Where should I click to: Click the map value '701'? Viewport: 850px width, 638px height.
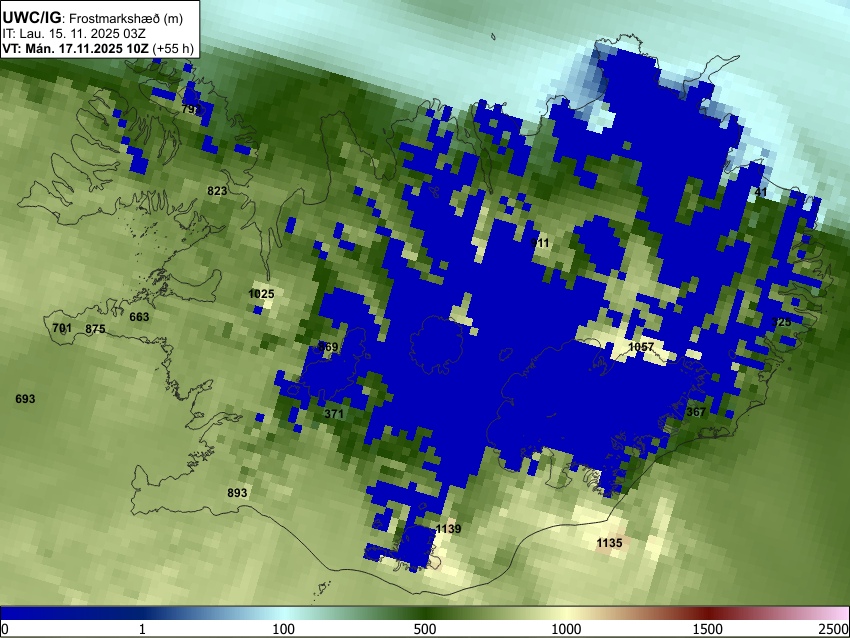(x=62, y=327)
